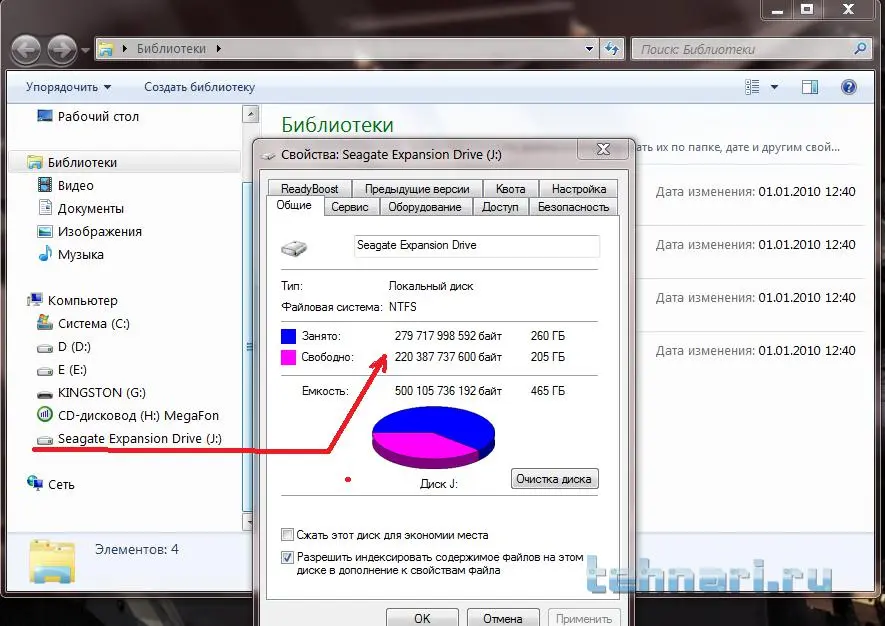Switch to the 'Сервис' tab
Image resolution: width=885 pixels, height=626 pixels.
coord(350,207)
